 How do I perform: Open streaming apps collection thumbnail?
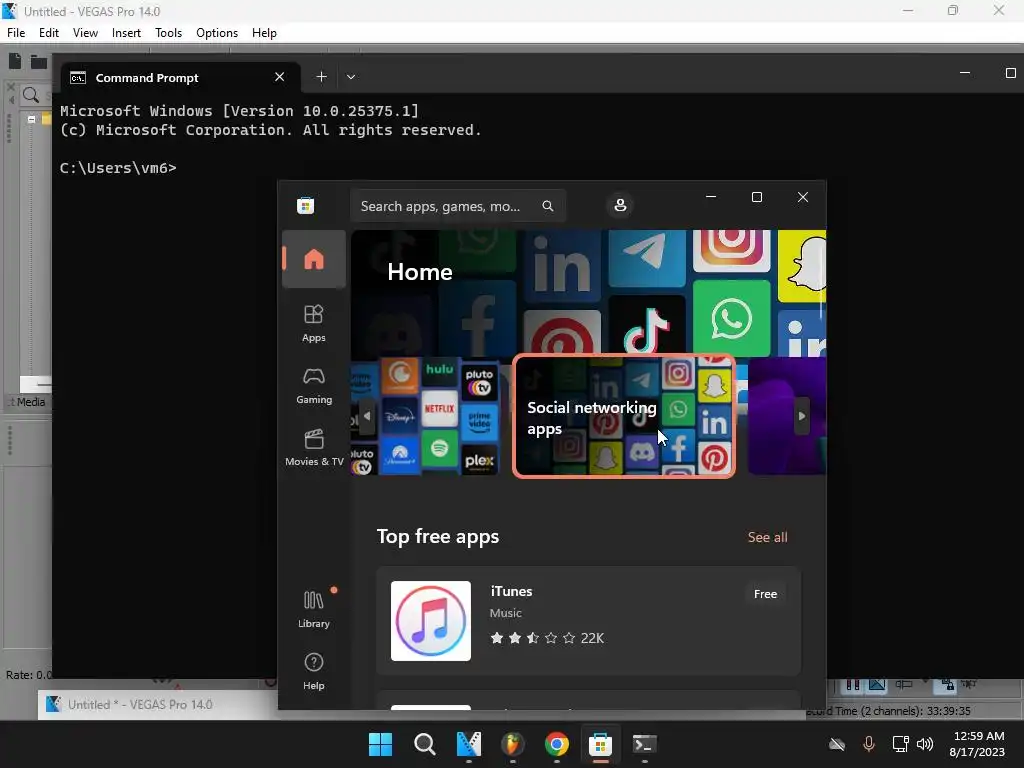[x=426, y=416]
